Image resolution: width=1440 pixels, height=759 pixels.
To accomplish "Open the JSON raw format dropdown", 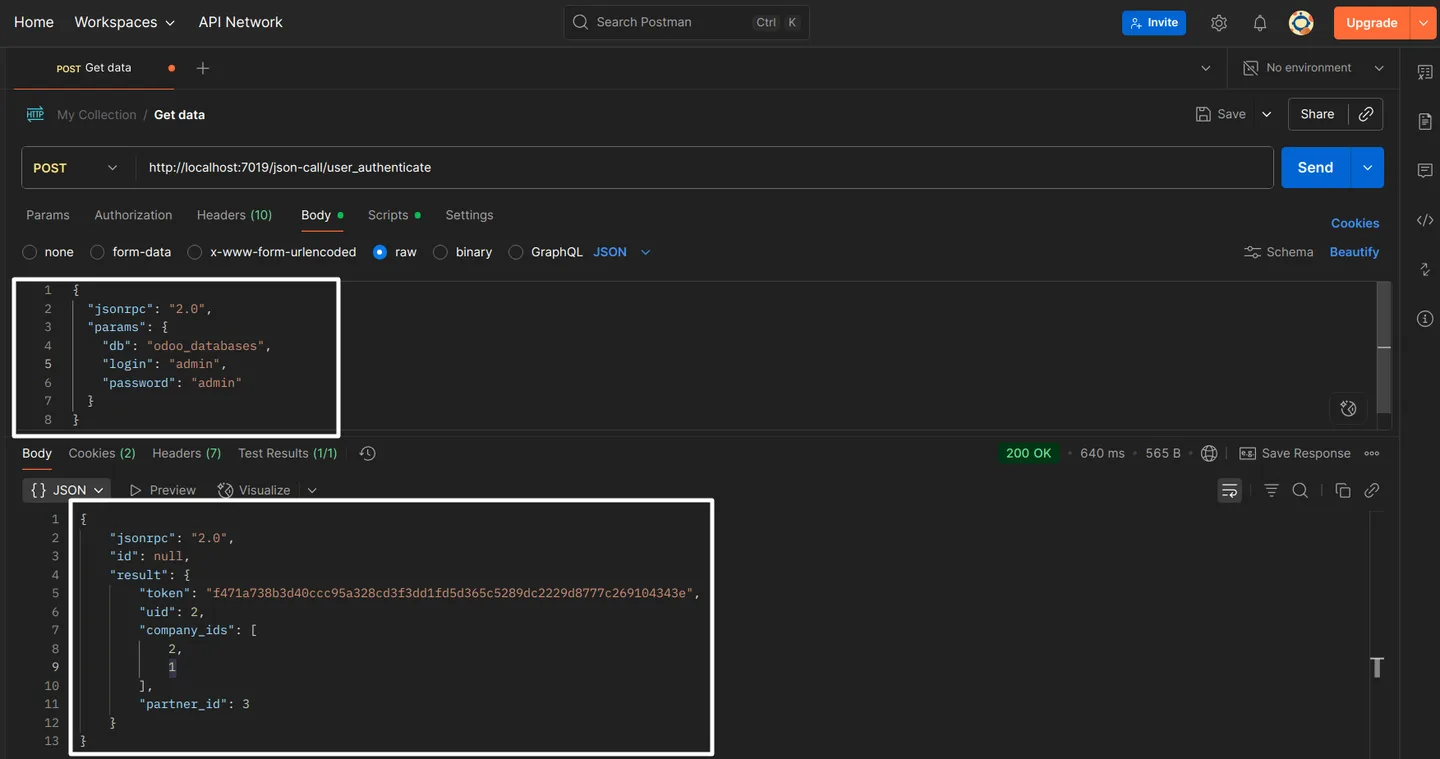I will click(x=622, y=252).
